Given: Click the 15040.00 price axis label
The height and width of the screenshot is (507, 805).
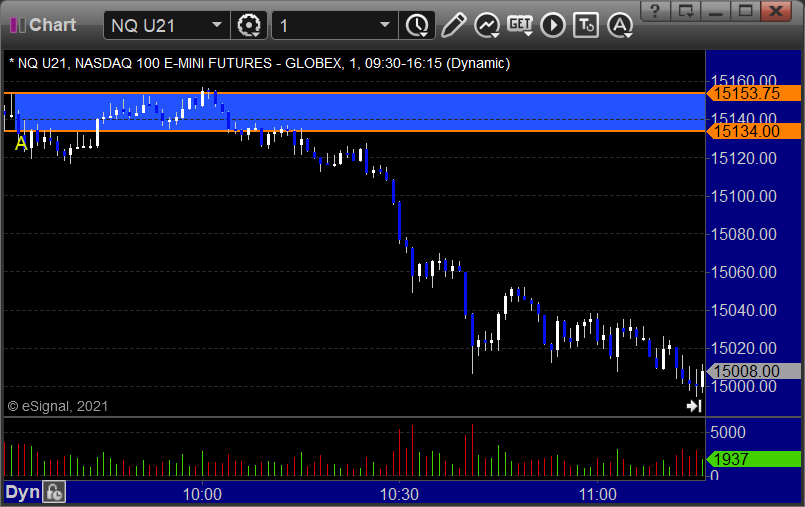Looking at the screenshot, I should 743,310.
